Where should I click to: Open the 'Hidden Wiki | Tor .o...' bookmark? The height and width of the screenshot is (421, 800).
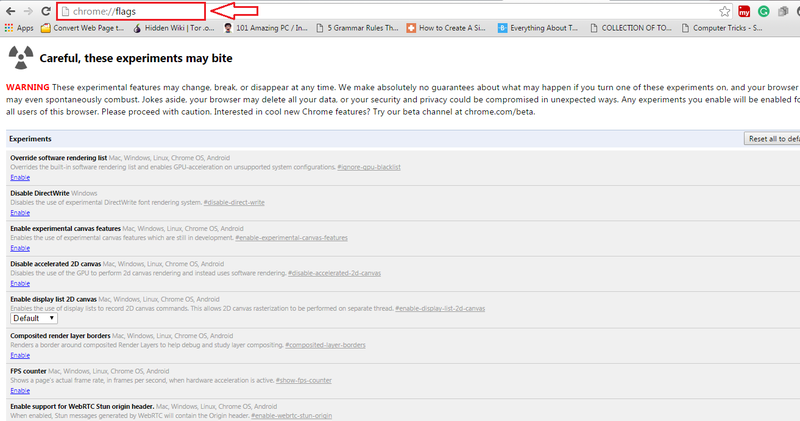click(x=173, y=28)
